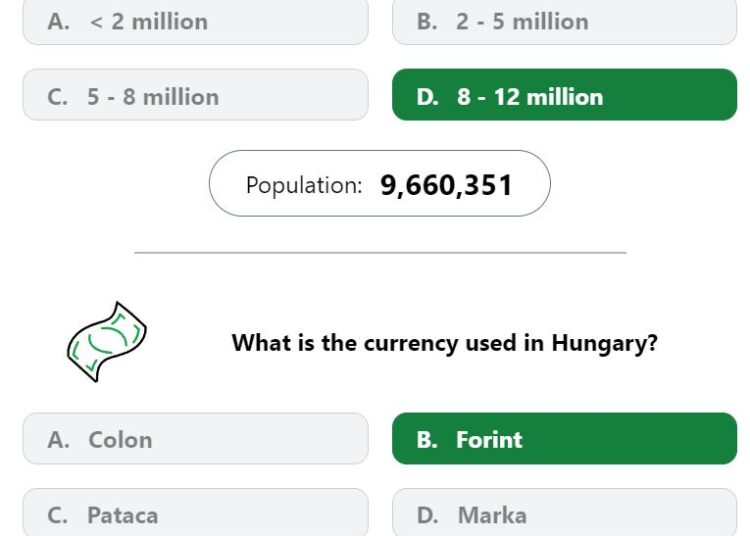Click the Hungary currency question text
750x536 pixels.
[445, 343]
